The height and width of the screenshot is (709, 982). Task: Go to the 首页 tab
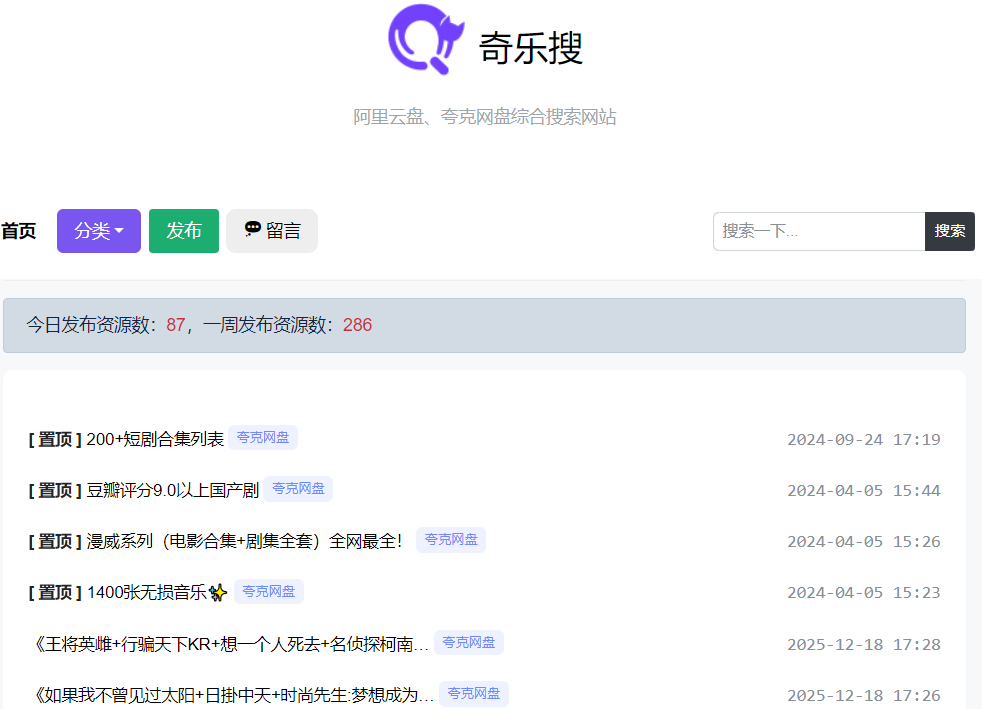point(18,231)
